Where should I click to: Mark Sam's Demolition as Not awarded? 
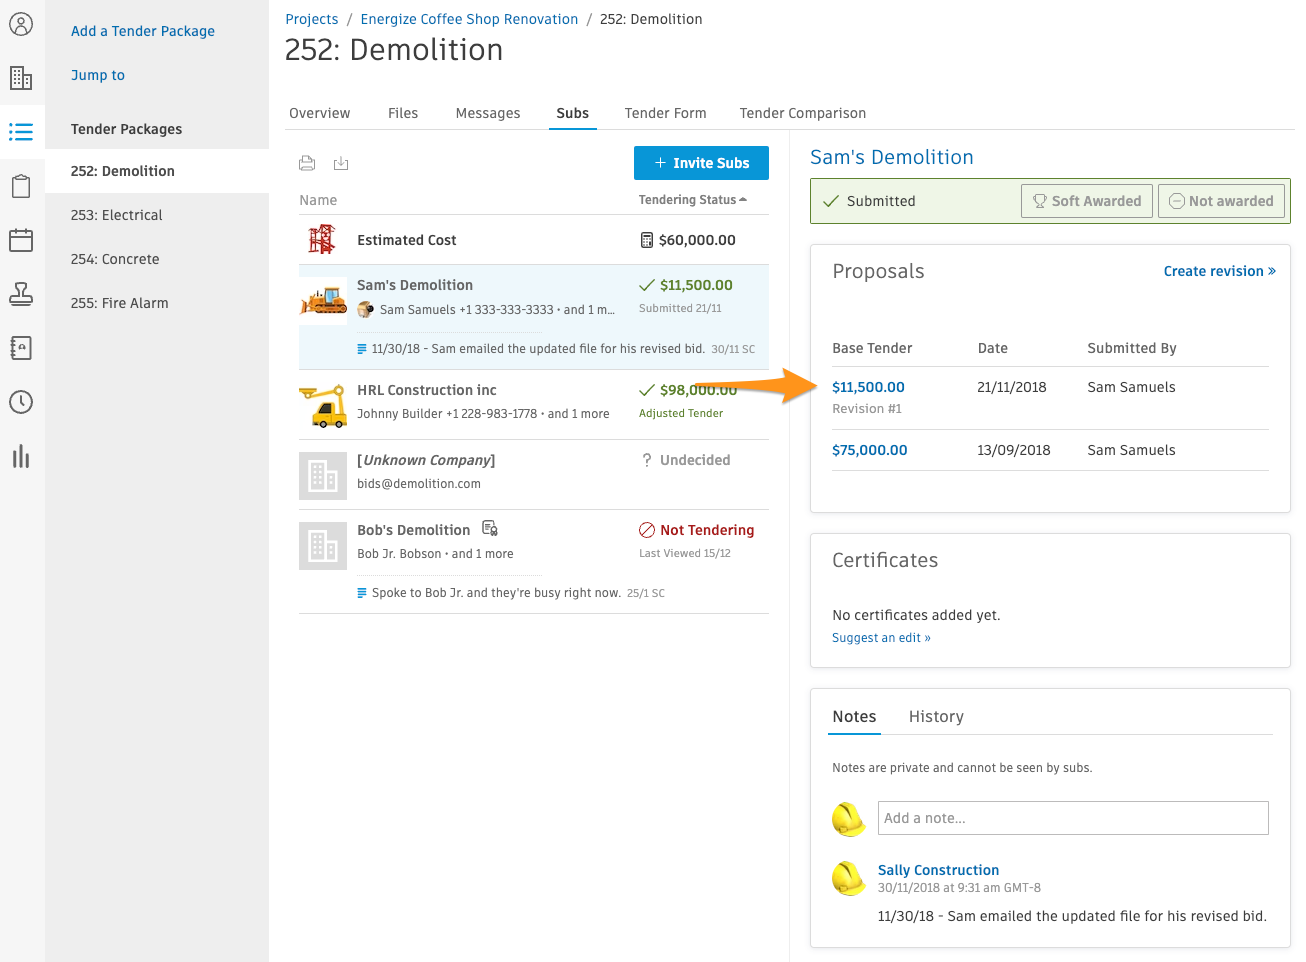click(x=1221, y=201)
